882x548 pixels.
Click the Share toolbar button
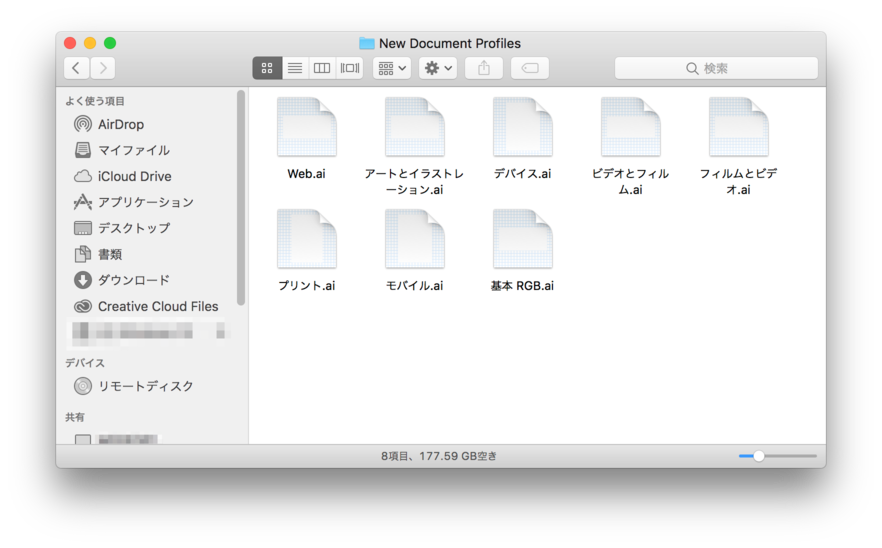click(484, 68)
